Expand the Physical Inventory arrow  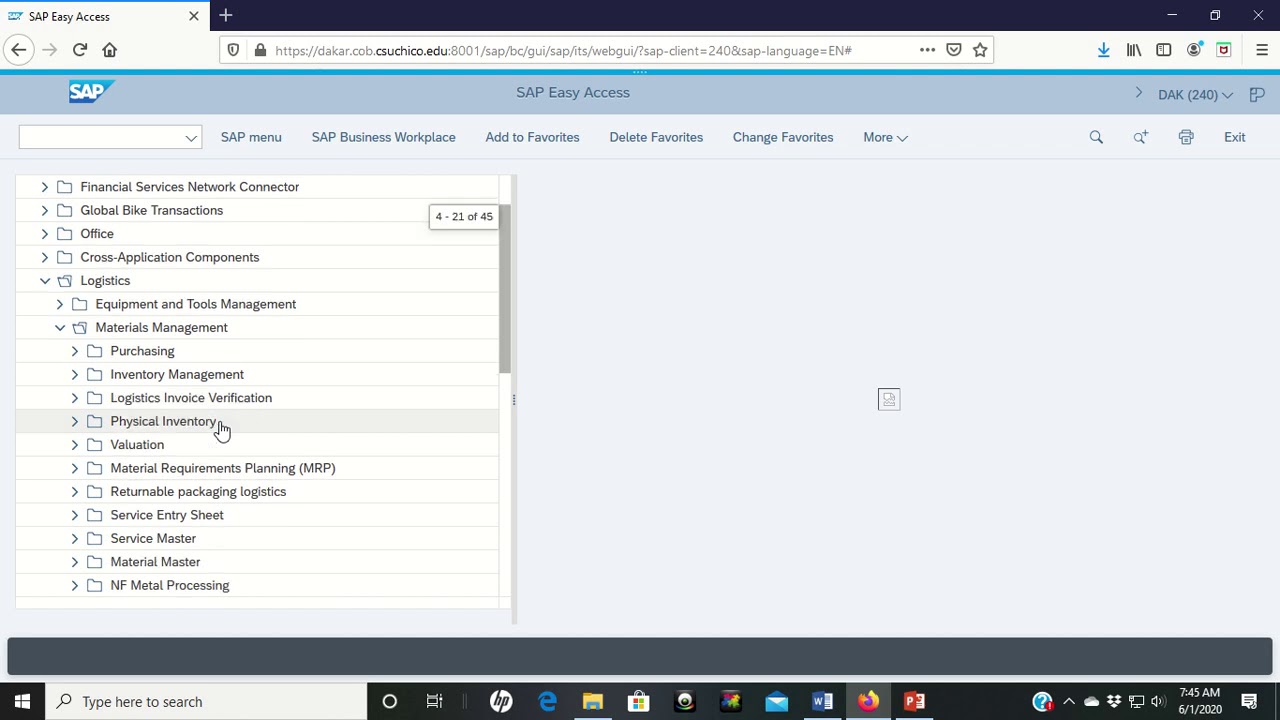coord(75,421)
